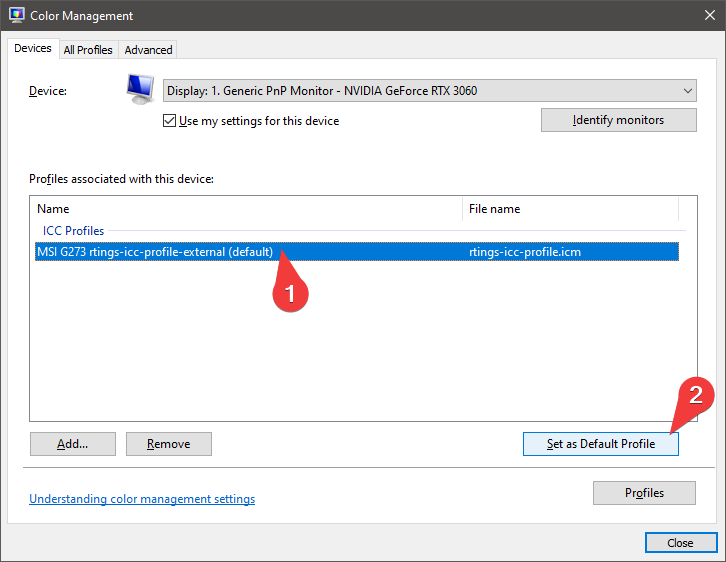Sort by the Name column header
The width and height of the screenshot is (726, 562).
pyautogui.click(x=245, y=209)
